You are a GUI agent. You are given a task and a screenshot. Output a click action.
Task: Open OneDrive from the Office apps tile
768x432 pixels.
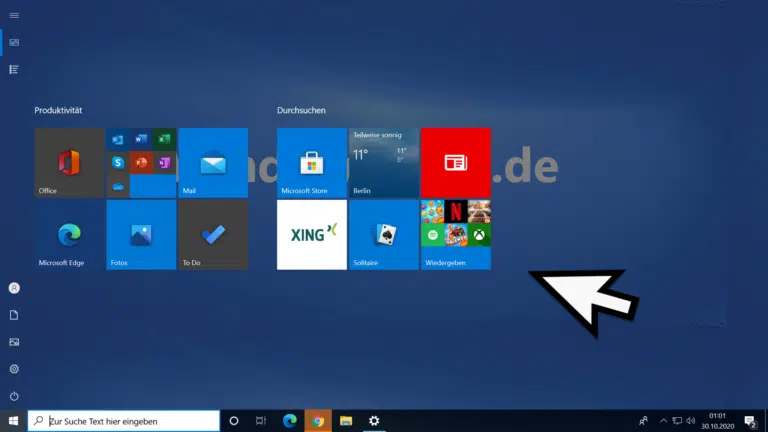[x=118, y=186]
